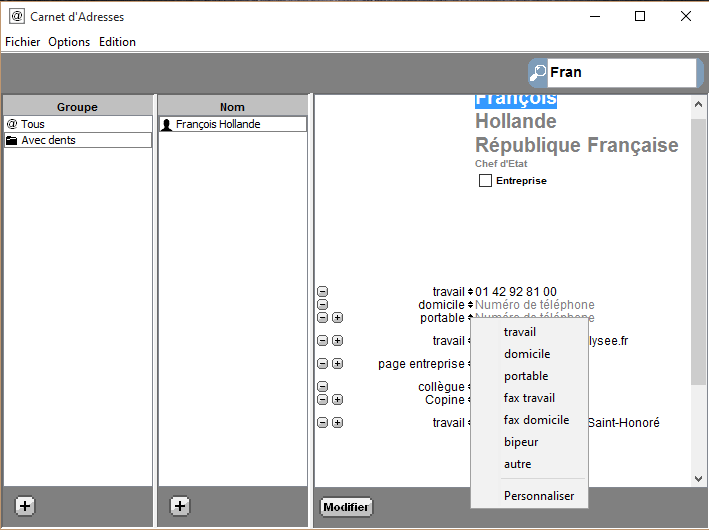Add a new contact under the Nom column
Screen dimensions: 709x530
pyautogui.click(x=180, y=506)
